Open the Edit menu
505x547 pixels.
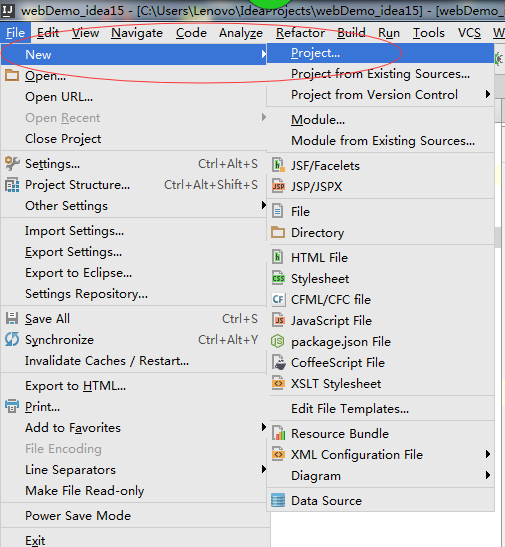pyautogui.click(x=48, y=33)
